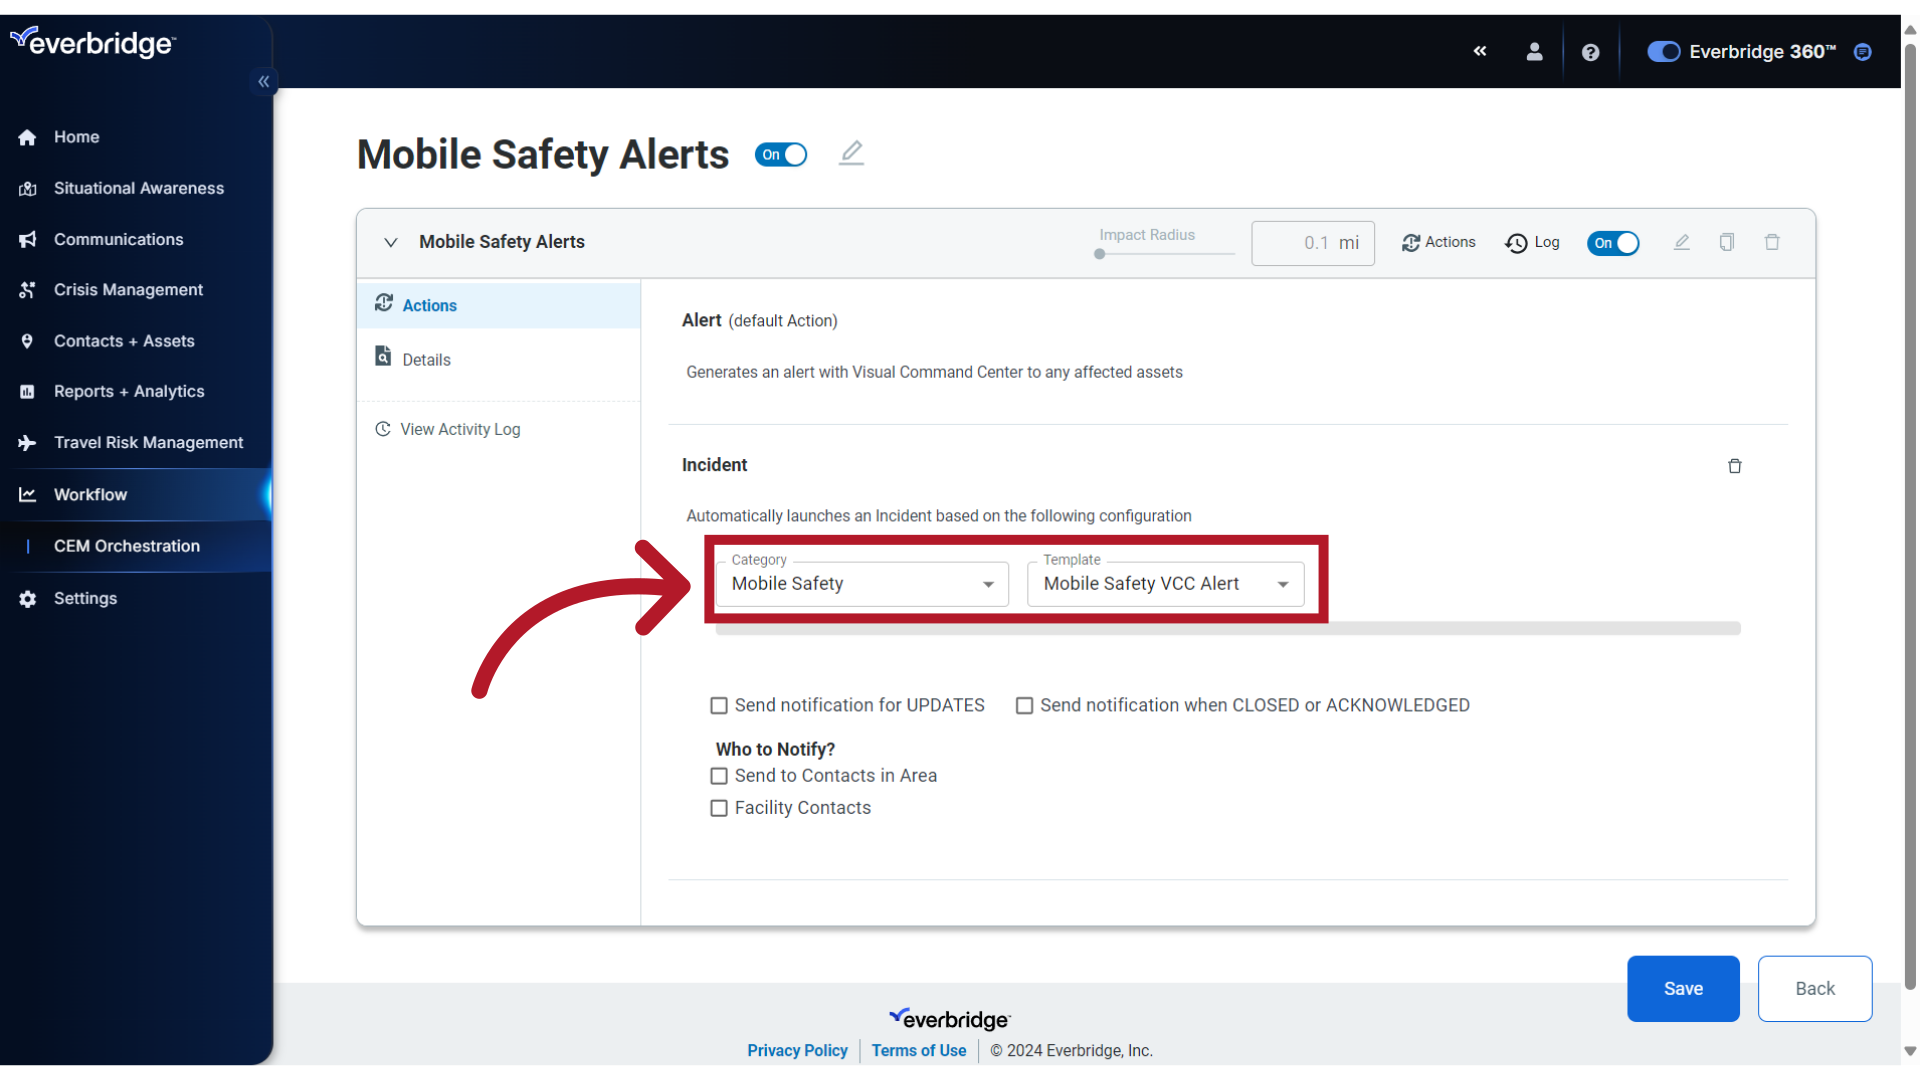This screenshot has width=1920, height=1080.
Task: Open the Details tab in left panel
Action: 425,359
